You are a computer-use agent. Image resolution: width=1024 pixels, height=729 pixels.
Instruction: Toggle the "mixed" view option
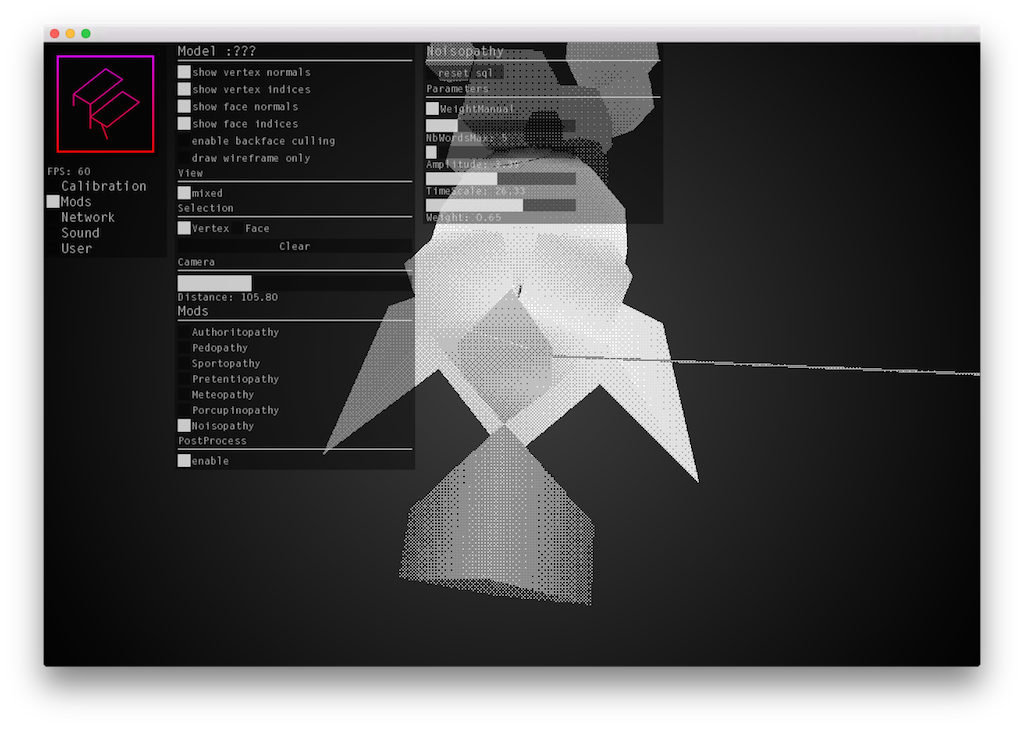184,192
